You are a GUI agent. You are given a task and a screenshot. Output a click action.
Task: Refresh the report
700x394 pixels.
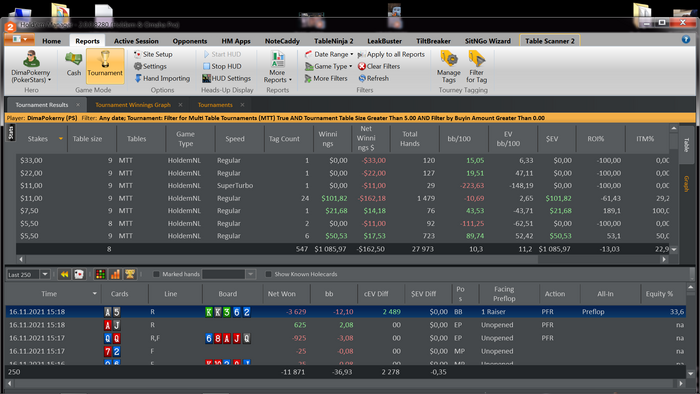[x=374, y=78]
